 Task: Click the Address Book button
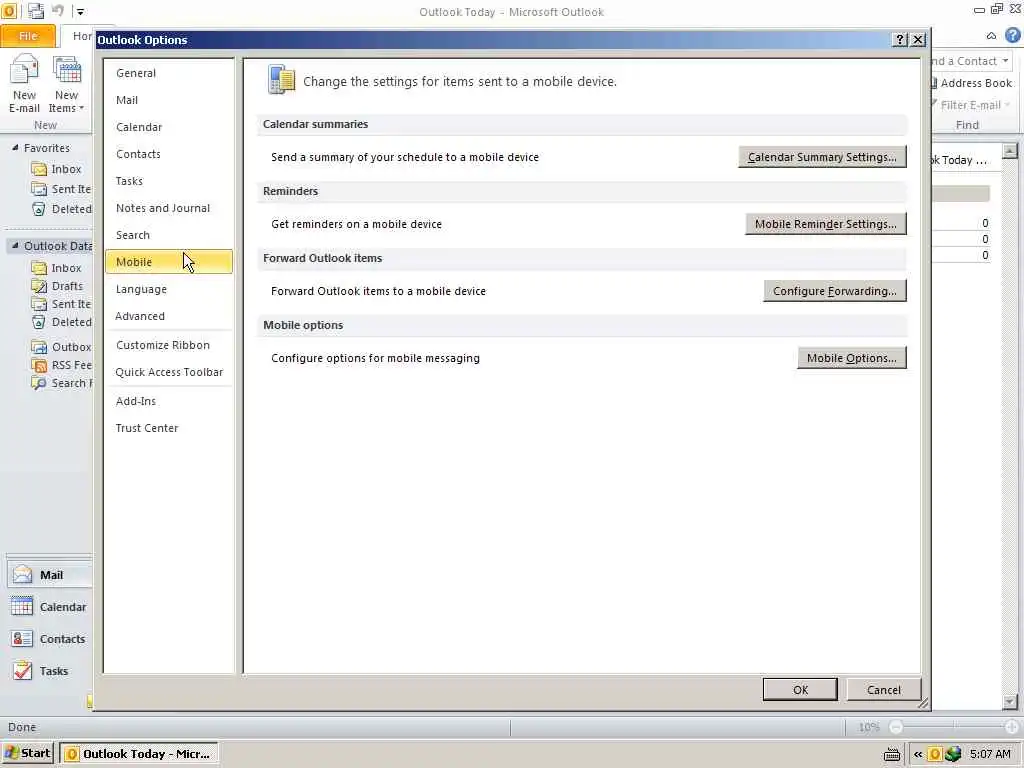click(x=972, y=83)
